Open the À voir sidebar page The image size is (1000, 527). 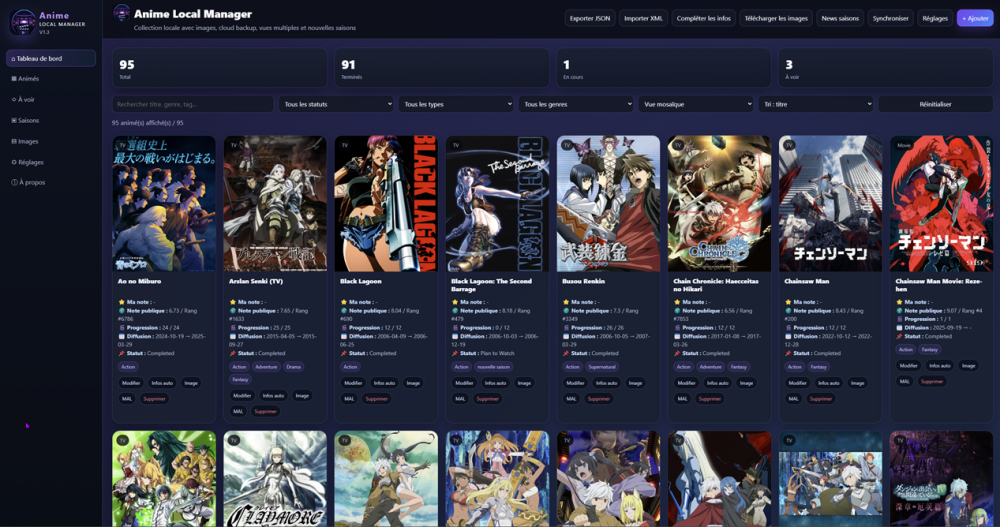(x=51, y=100)
